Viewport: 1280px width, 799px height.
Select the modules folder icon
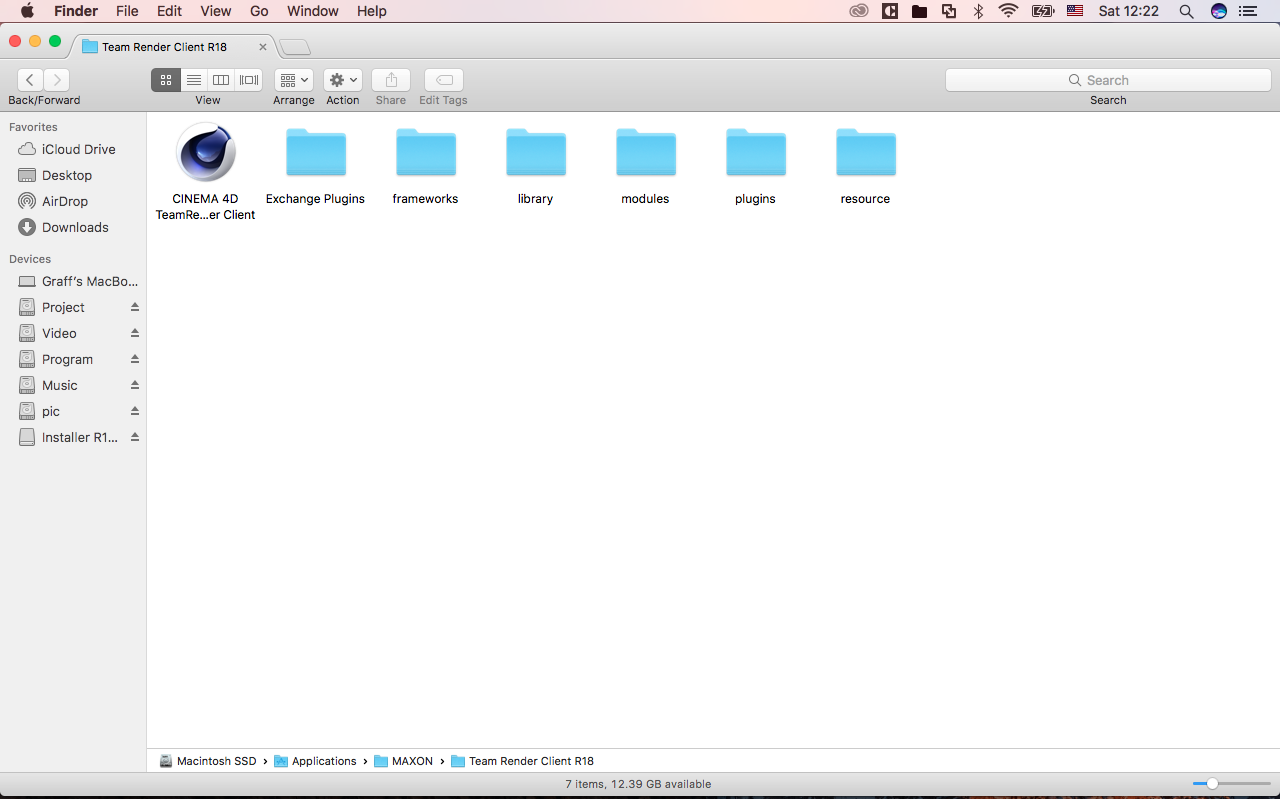[646, 152]
